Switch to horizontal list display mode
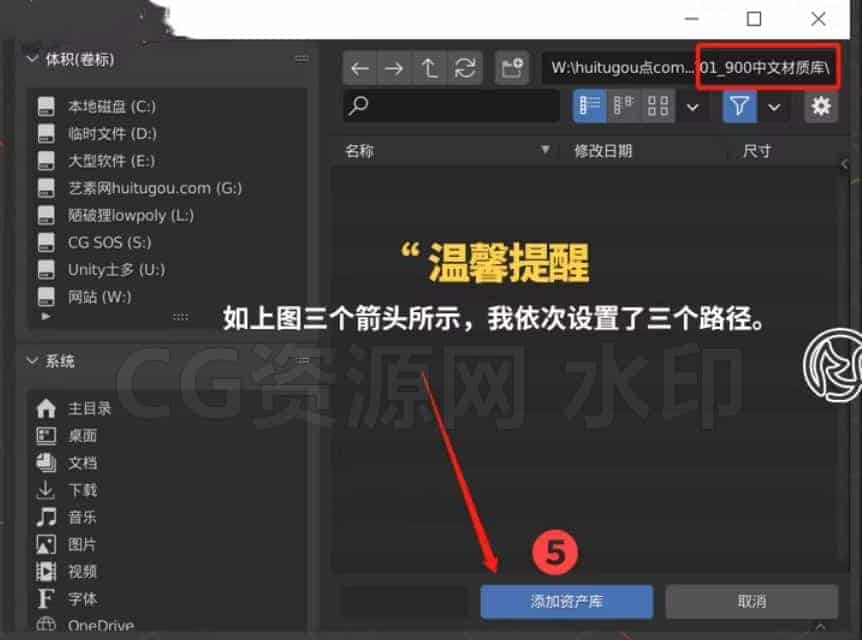Image resolution: width=862 pixels, height=640 pixels. tap(623, 106)
